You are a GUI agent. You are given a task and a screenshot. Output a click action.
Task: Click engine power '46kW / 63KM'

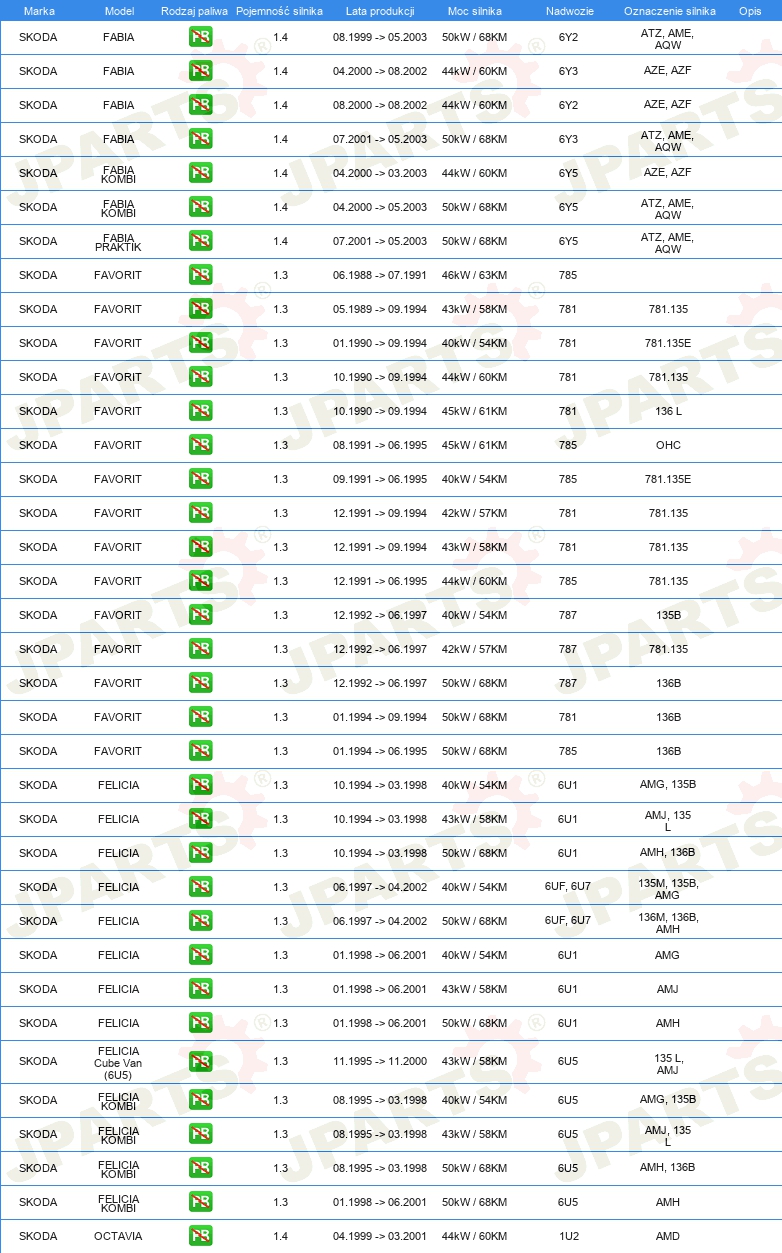(x=474, y=275)
